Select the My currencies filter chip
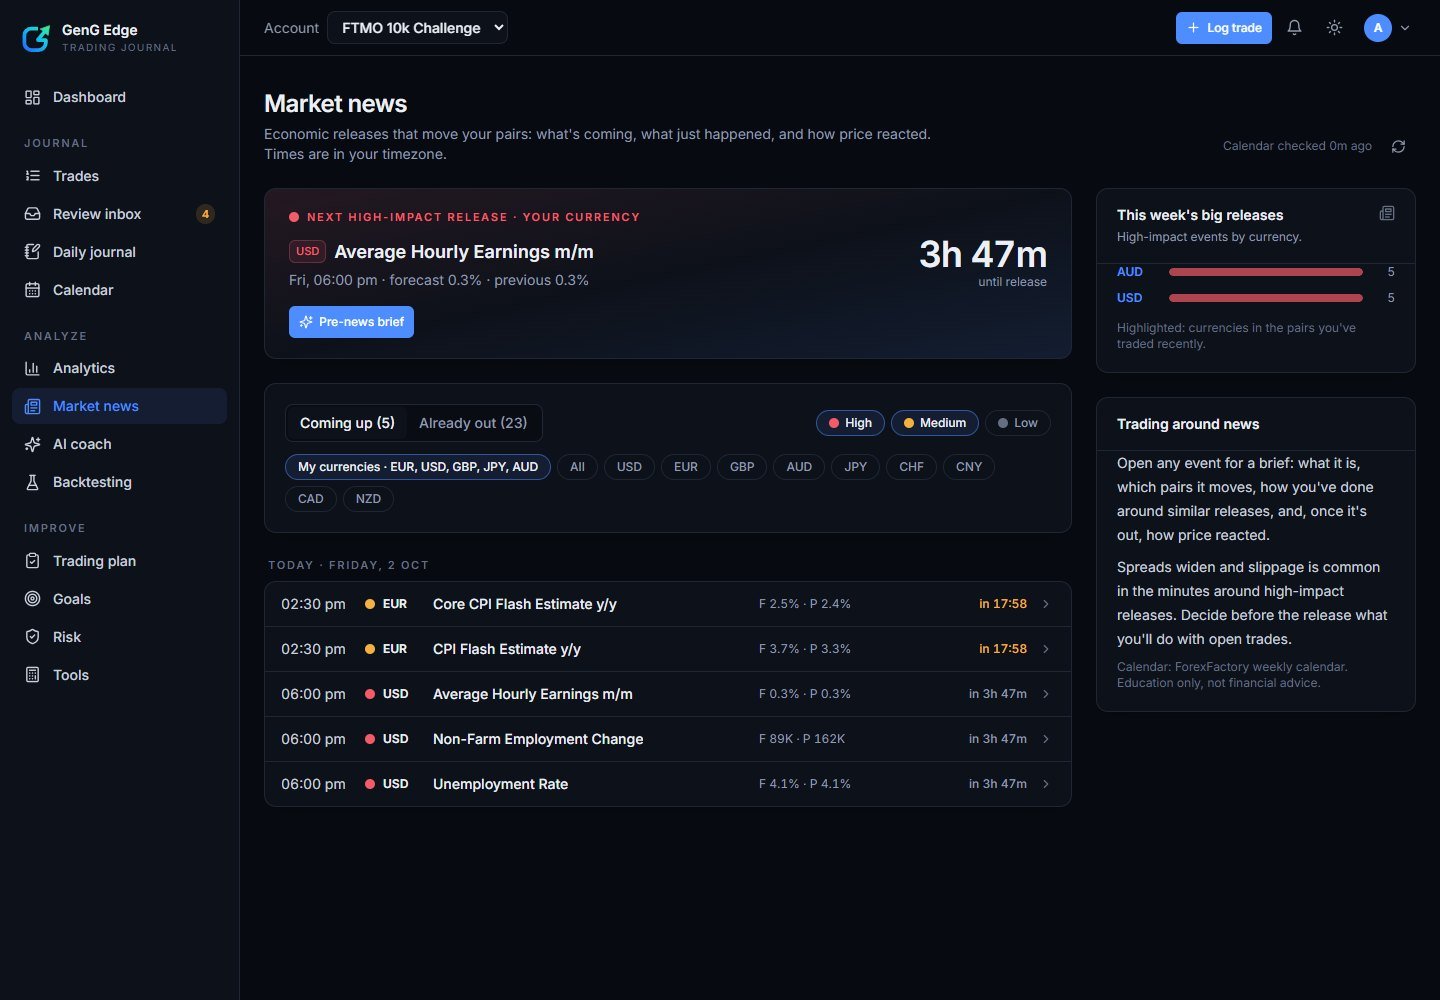The width and height of the screenshot is (1440, 1000). (x=418, y=467)
